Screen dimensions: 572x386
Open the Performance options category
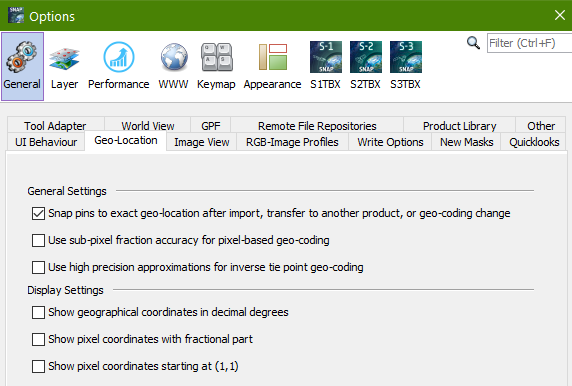click(119, 66)
